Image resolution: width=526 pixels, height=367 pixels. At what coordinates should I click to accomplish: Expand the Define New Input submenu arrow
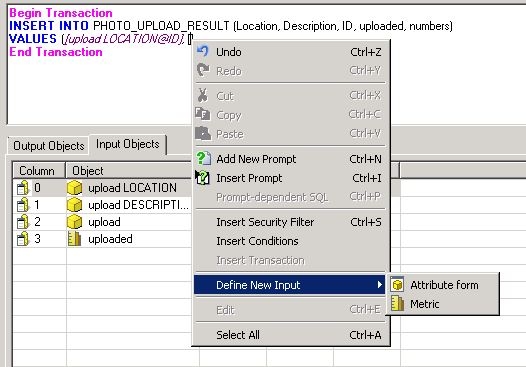[379, 284]
